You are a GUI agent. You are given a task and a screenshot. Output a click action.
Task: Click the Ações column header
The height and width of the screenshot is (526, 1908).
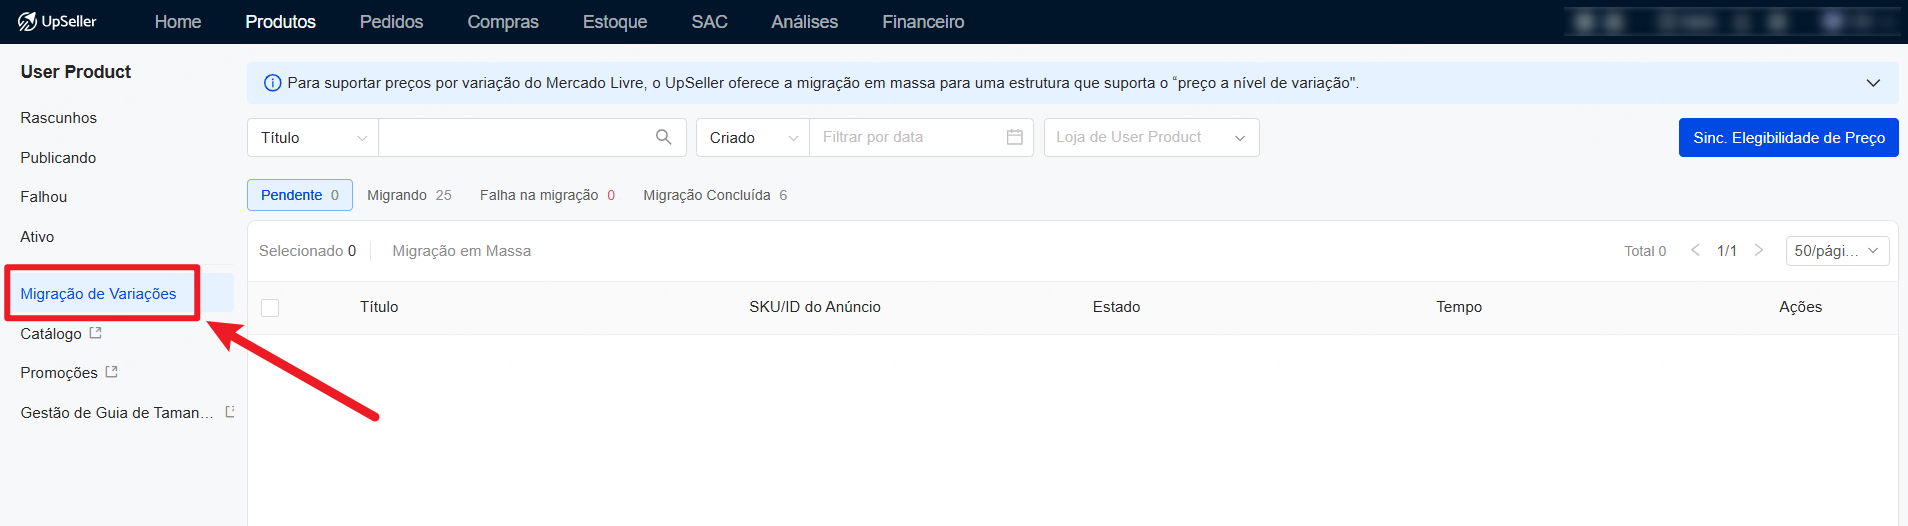1800,307
